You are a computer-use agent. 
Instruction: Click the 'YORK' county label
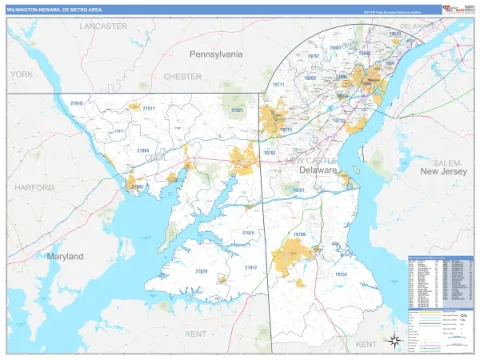click(22, 74)
